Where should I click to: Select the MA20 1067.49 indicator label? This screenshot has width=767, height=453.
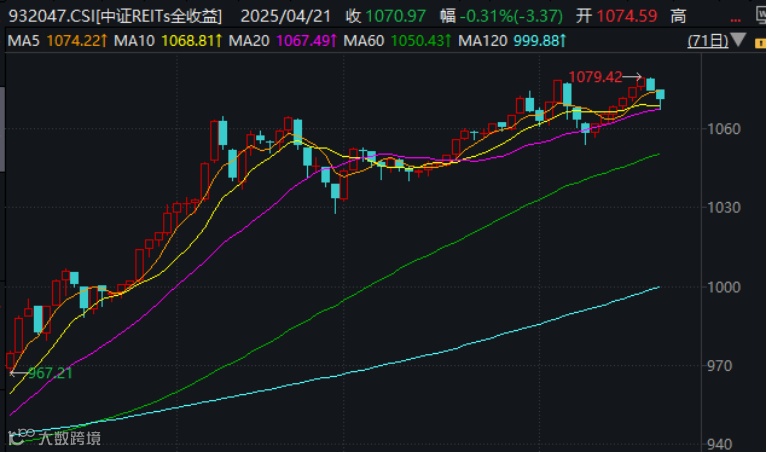[x=282, y=41]
